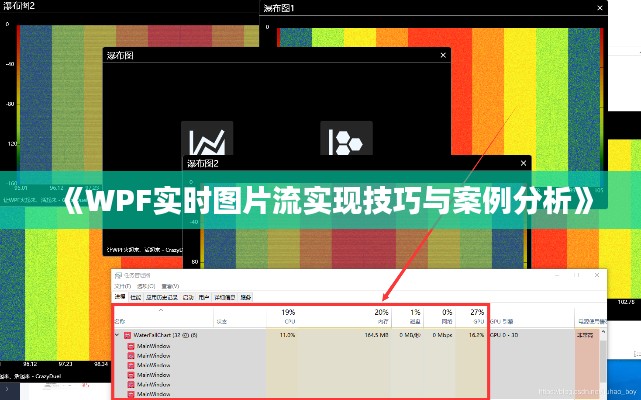Open the 文件(F) menu in Task Manager
The image size is (641, 400).
pyautogui.click(x=123, y=286)
